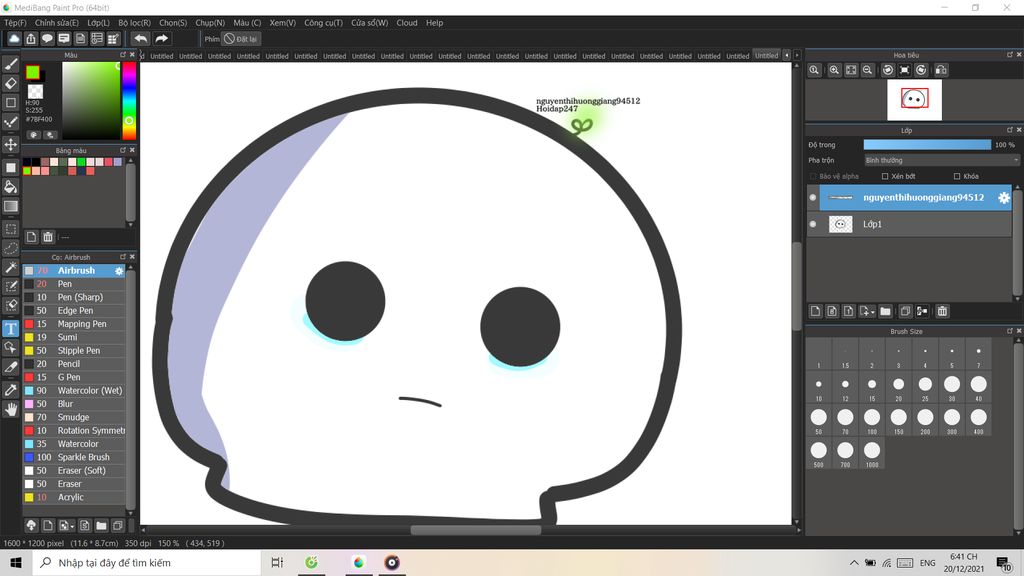Pick the Eyedropper tool

[x=11, y=389]
